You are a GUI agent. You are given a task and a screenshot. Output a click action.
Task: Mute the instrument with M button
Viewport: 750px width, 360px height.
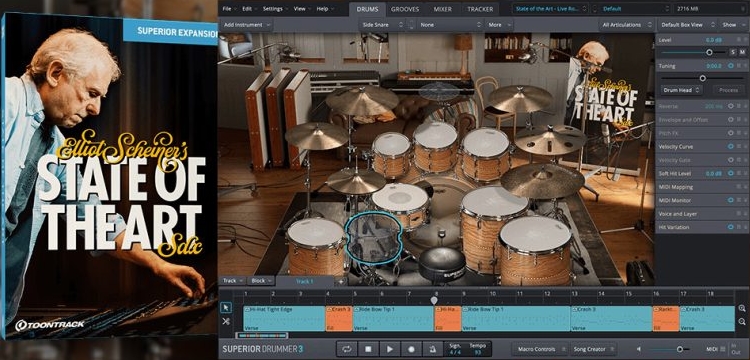[x=742, y=52]
